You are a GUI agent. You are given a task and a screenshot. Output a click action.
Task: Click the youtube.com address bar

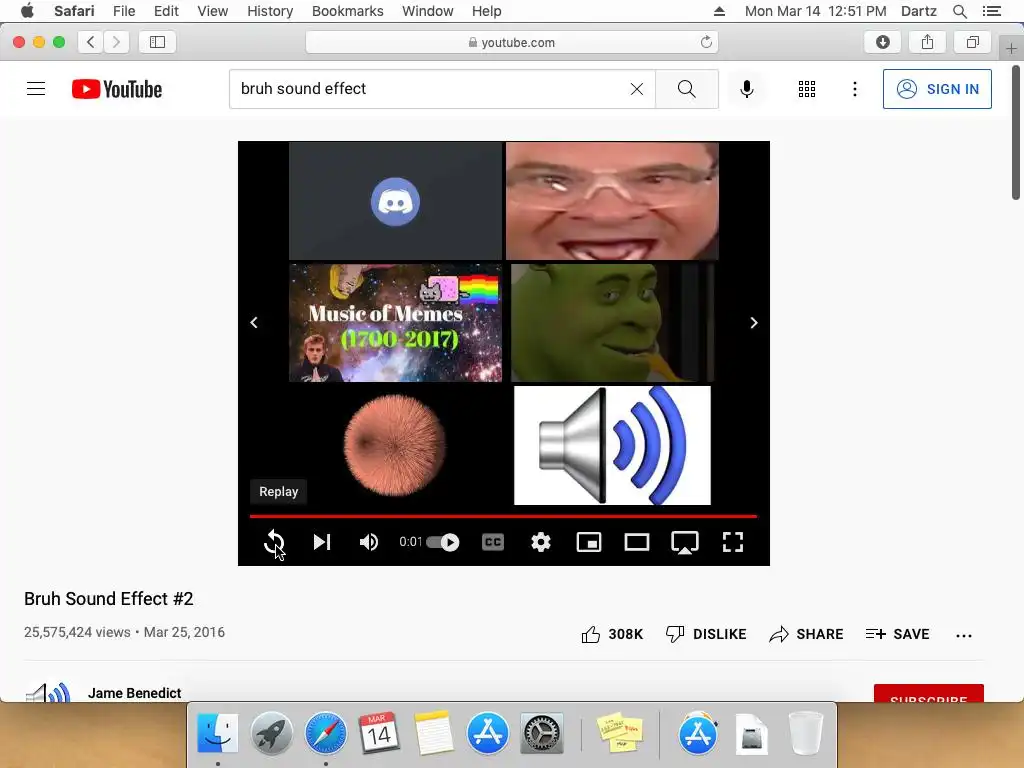pyautogui.click(x=512, y=42)
